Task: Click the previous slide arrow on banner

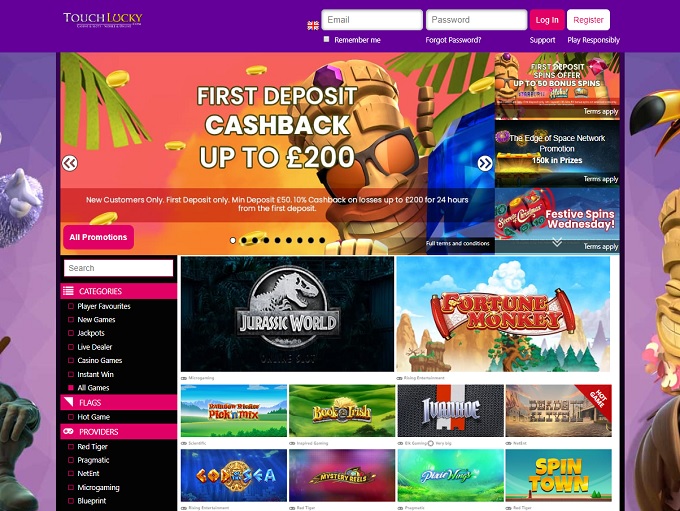Action: pyautogui.click(x=69, y=164)
